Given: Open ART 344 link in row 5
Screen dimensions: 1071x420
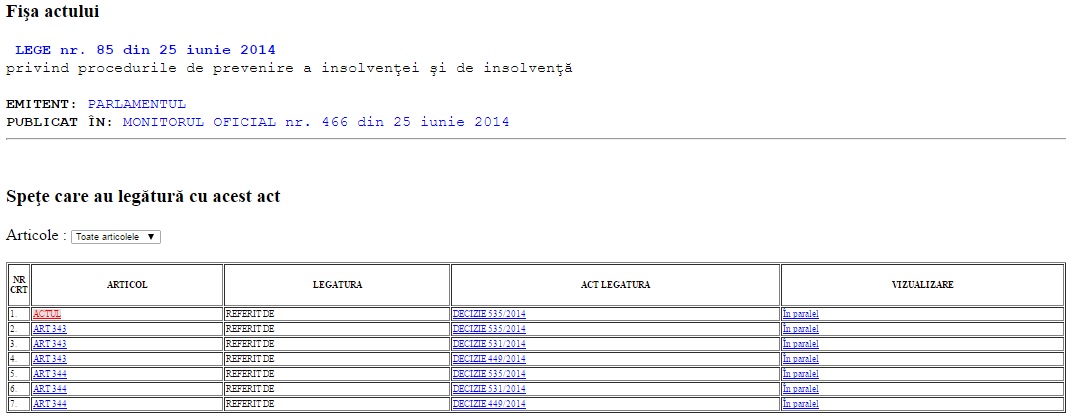Looking at the screenshot, I should click(x=50, y=374).
